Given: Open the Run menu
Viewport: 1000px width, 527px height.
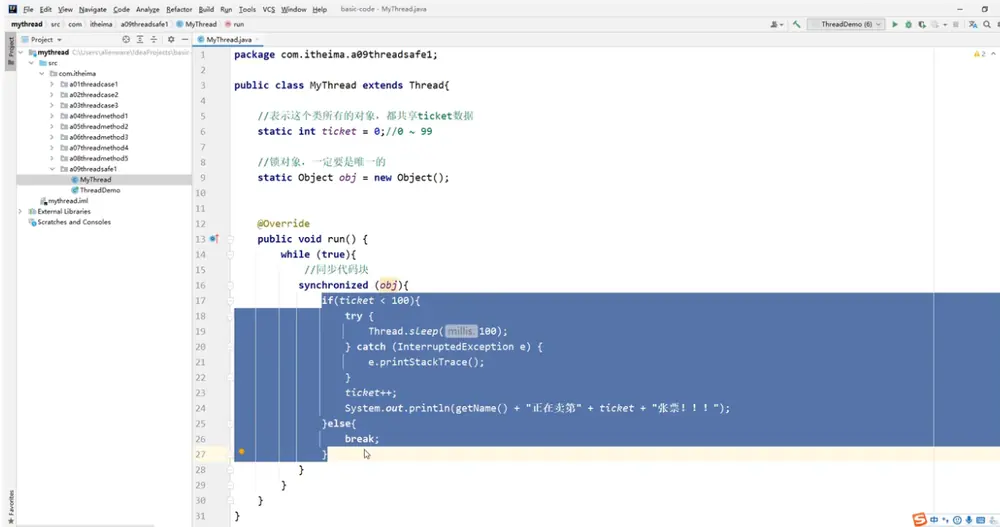Looking at the screenshot, I should coord(226,10).
